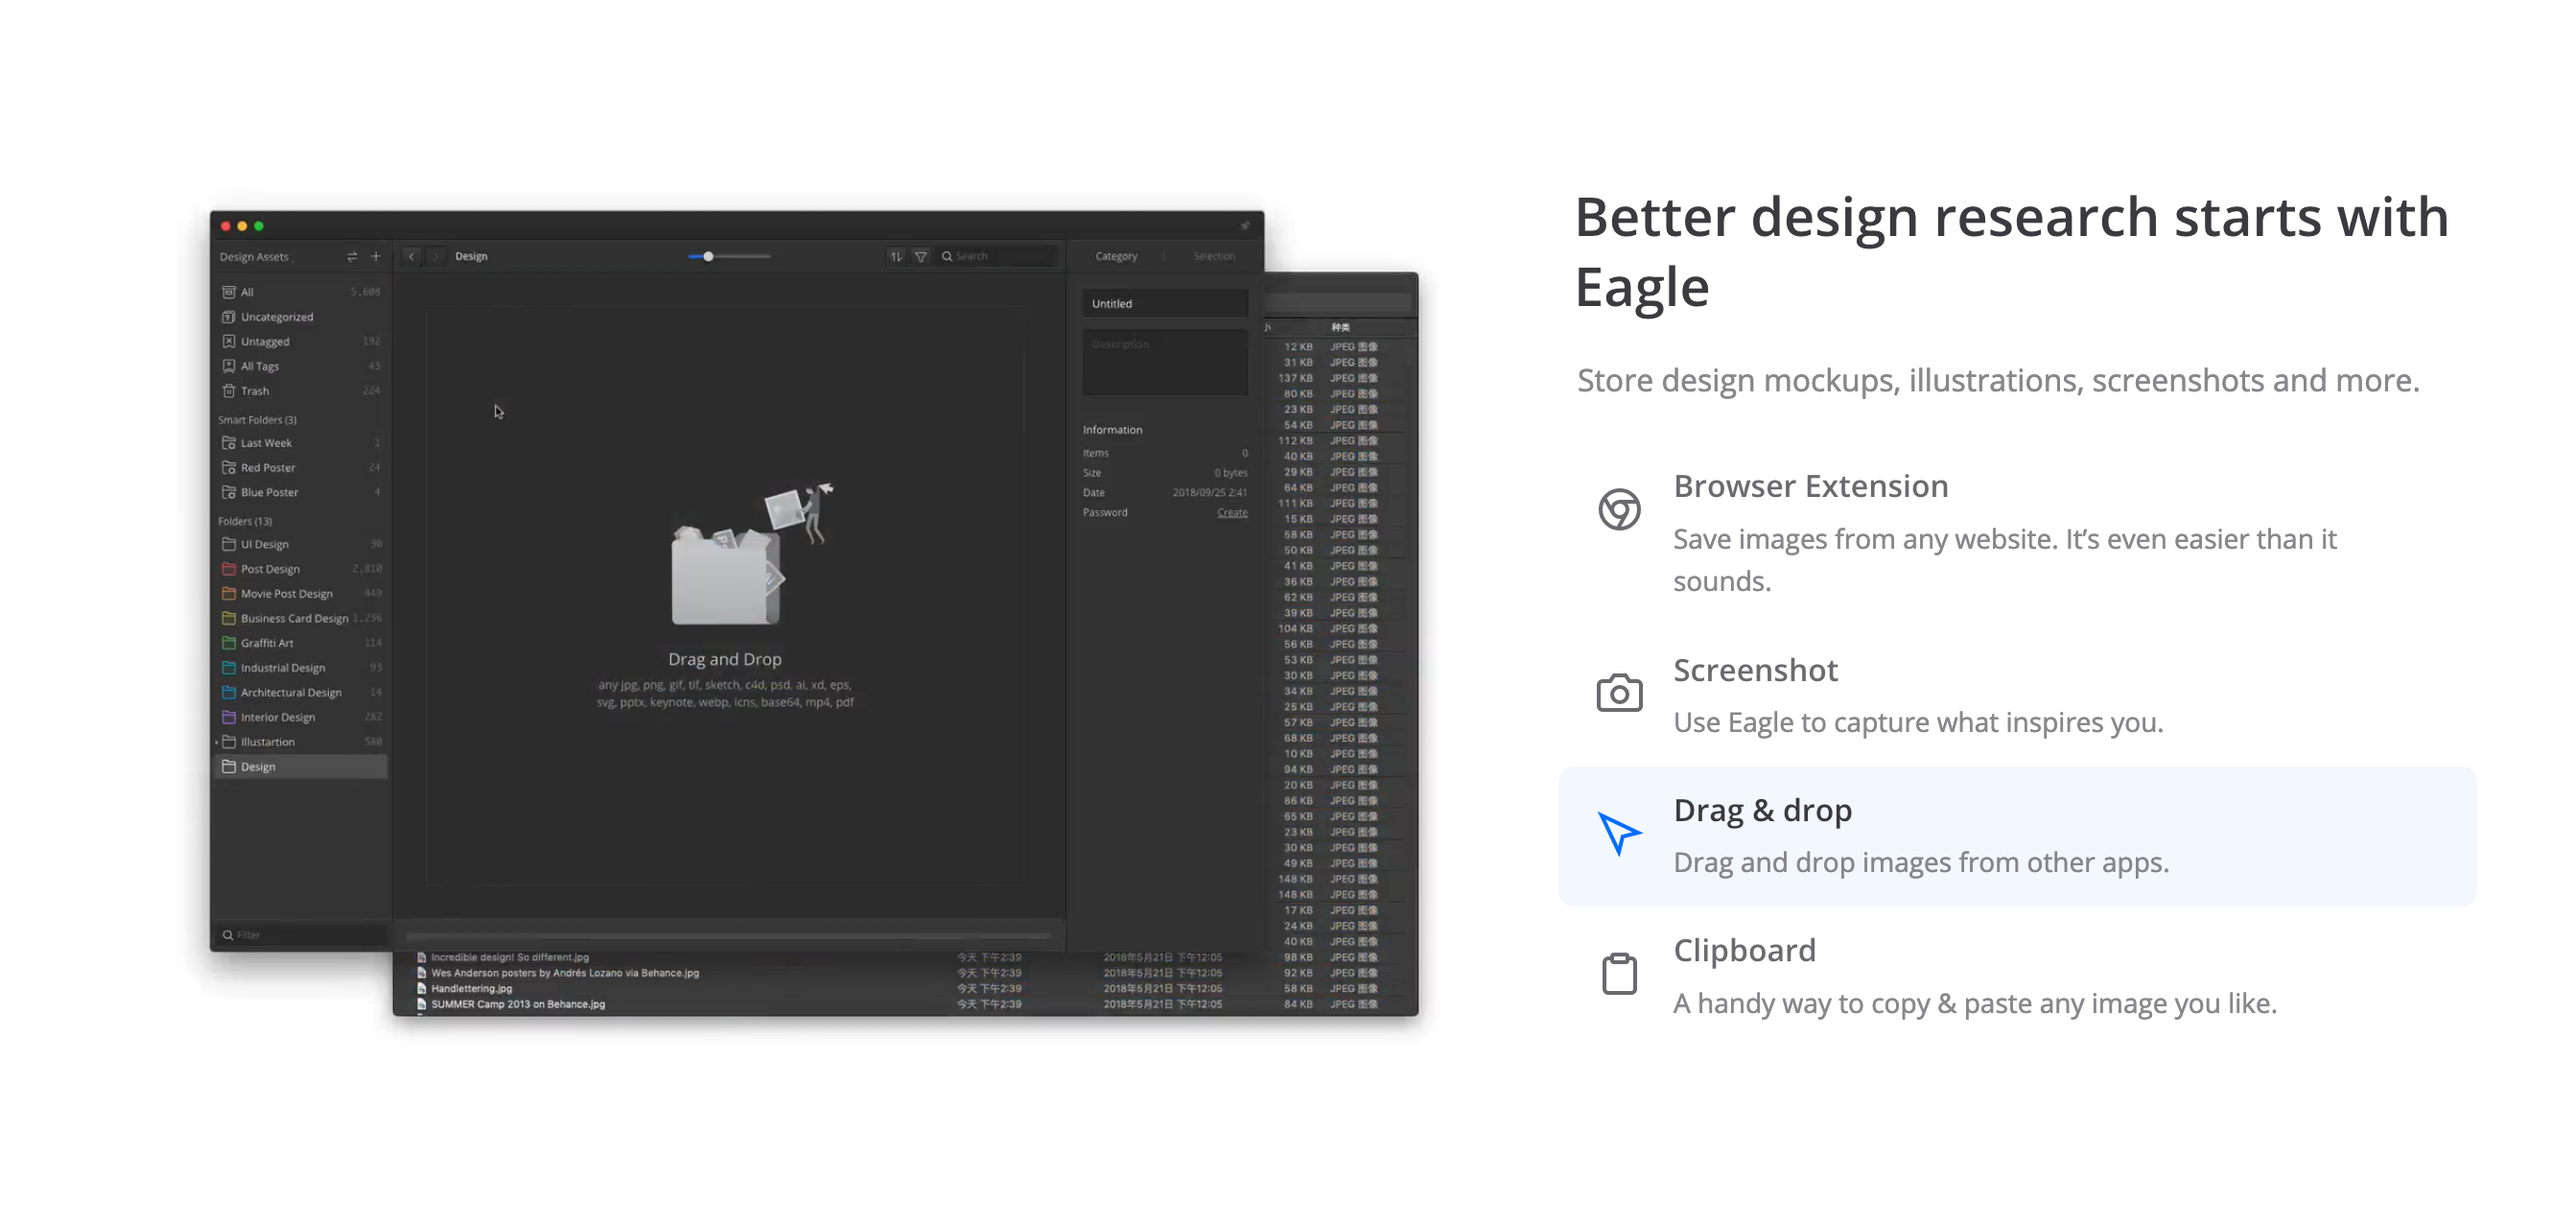Select the Post Design folder

pos(300,569)
